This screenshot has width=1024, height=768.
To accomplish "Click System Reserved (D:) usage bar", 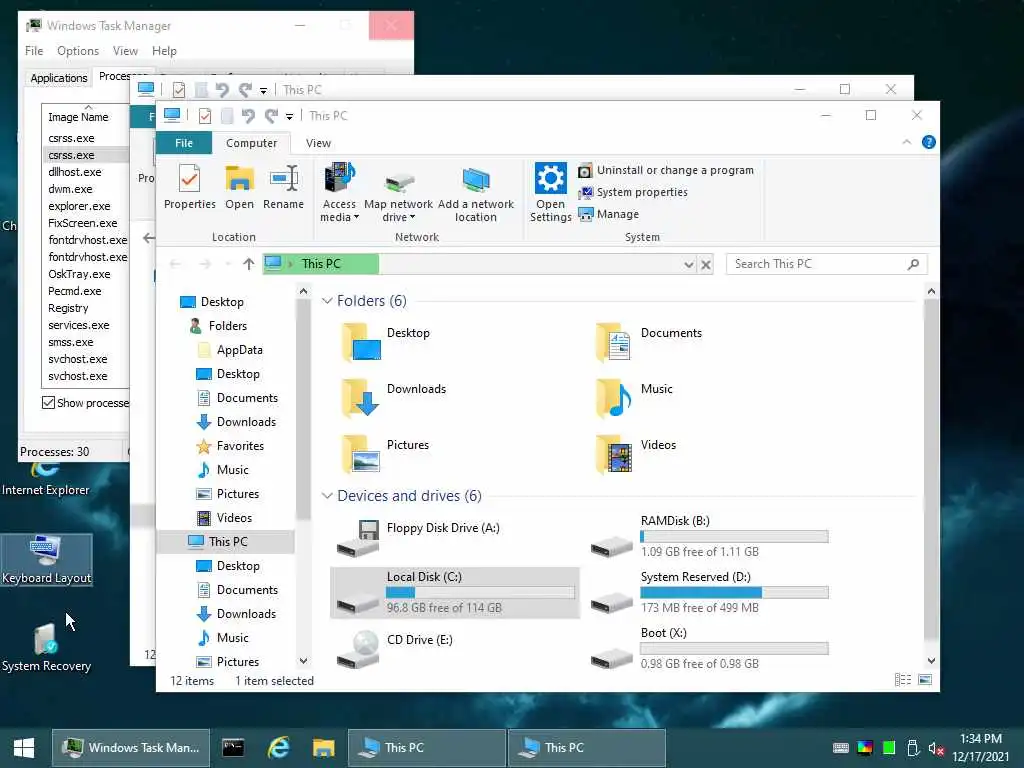I will point(734,592).
